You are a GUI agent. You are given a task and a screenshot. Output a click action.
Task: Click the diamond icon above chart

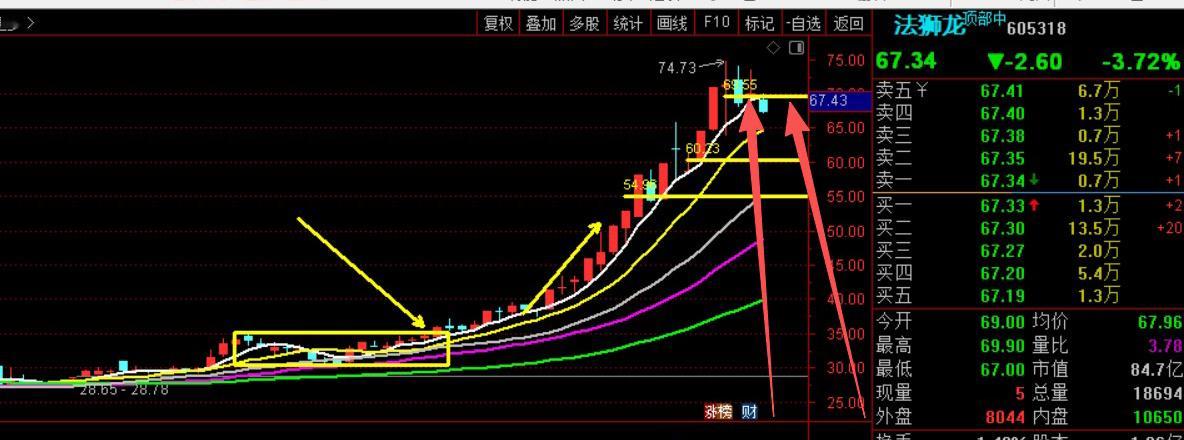pos(773,48)
